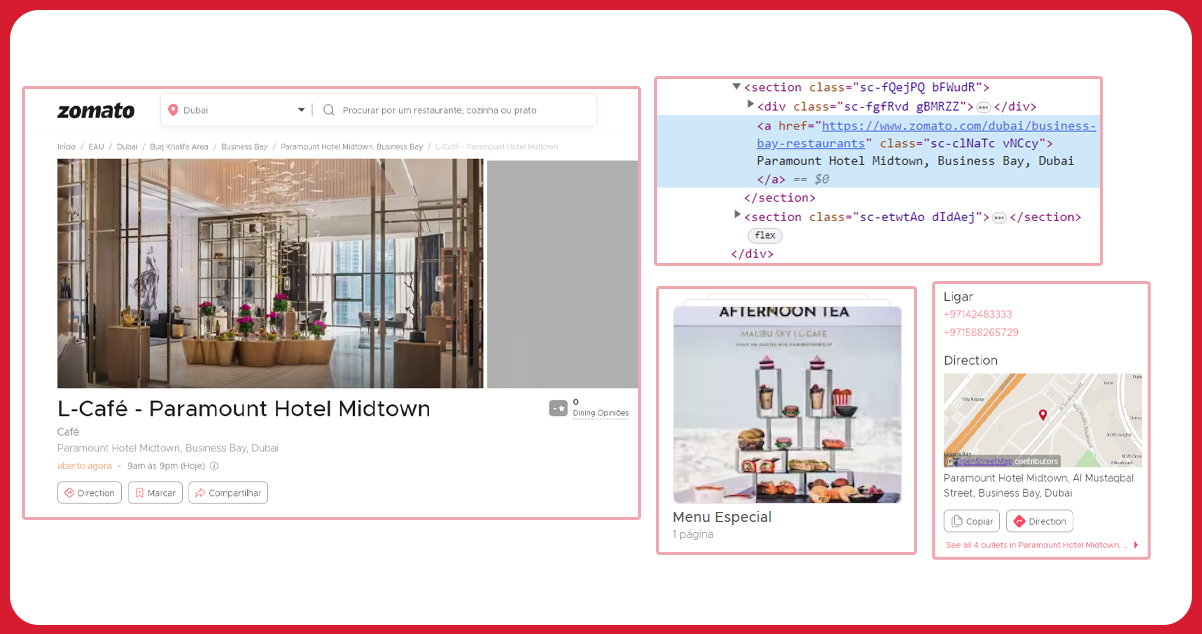The image size is (1202, 634).
Task: Collapse the sc-fQejPQ section node
Action: coord(737,87)
